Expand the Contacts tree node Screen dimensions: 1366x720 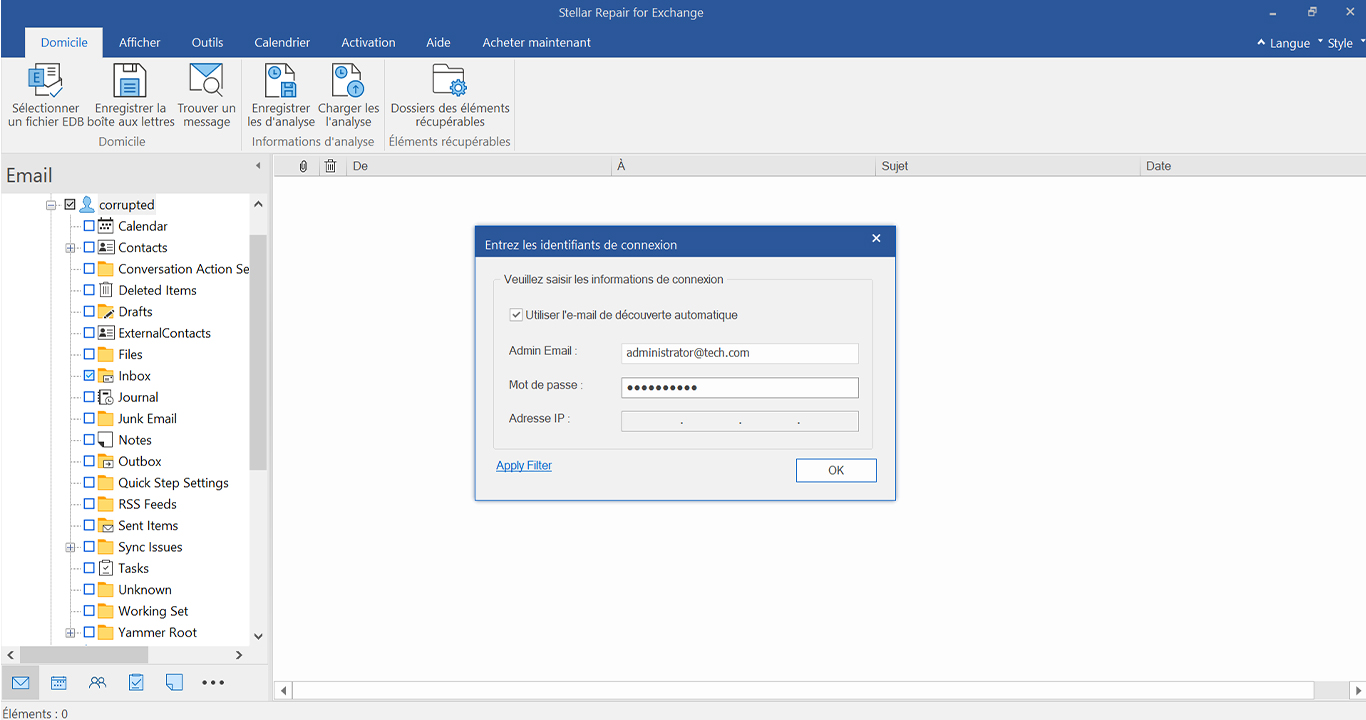coord(70,248)
